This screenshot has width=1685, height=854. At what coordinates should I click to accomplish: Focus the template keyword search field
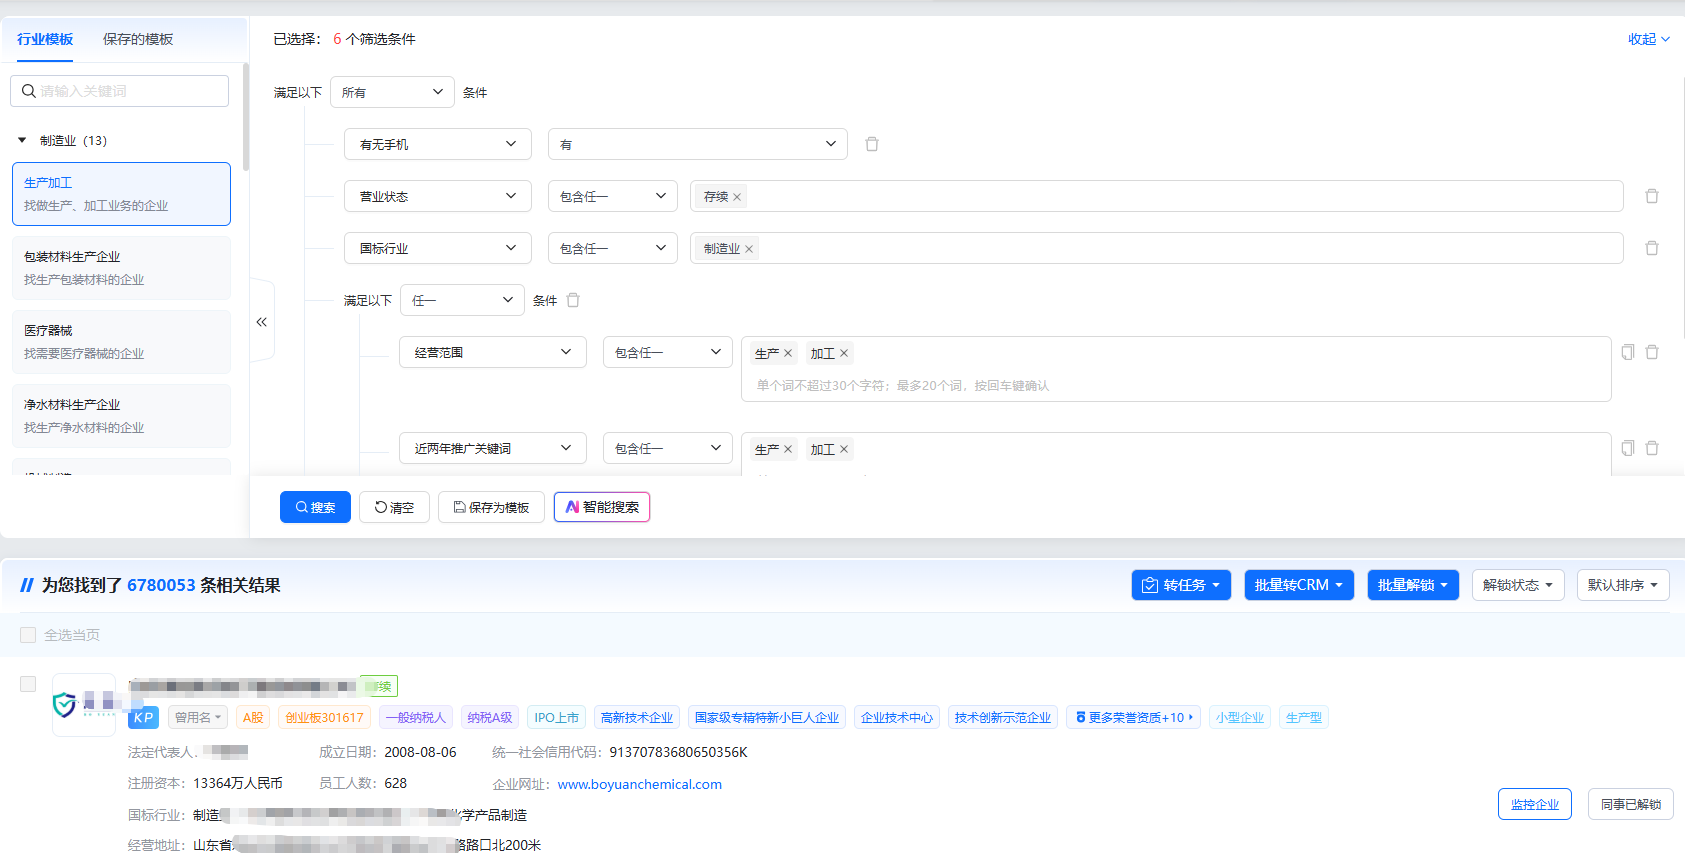click(x=120, y=91)
